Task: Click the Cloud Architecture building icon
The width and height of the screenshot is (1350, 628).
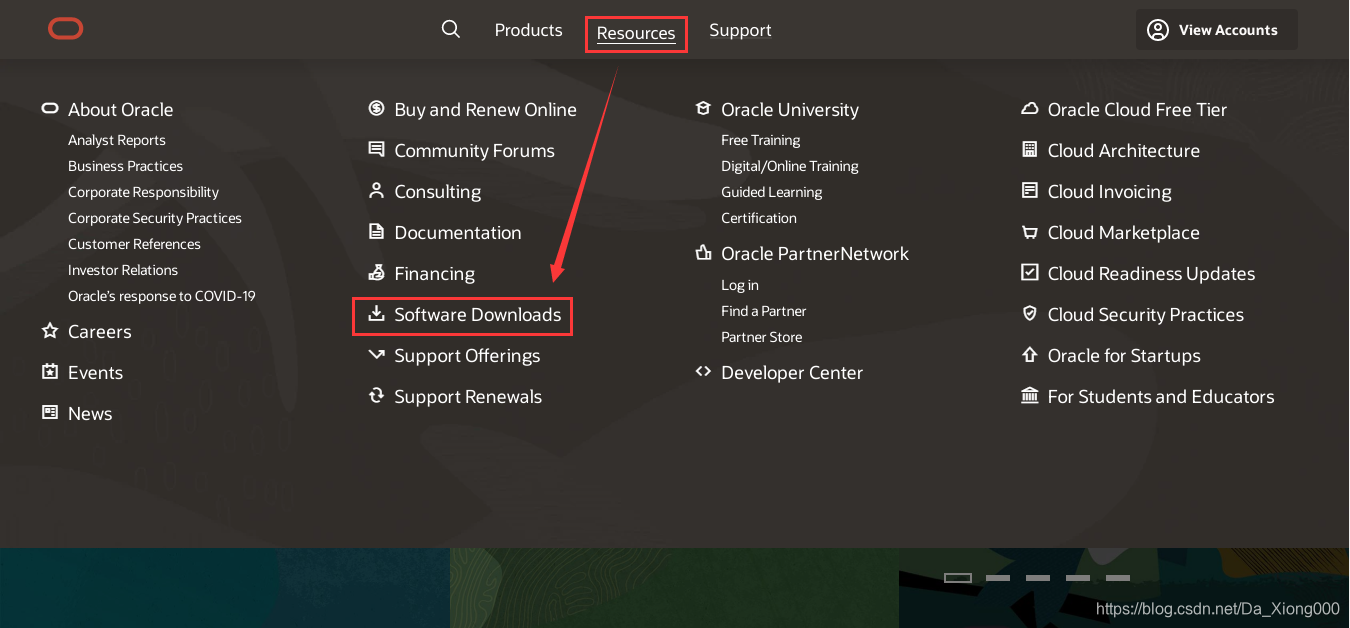Action: (1029, 149)
